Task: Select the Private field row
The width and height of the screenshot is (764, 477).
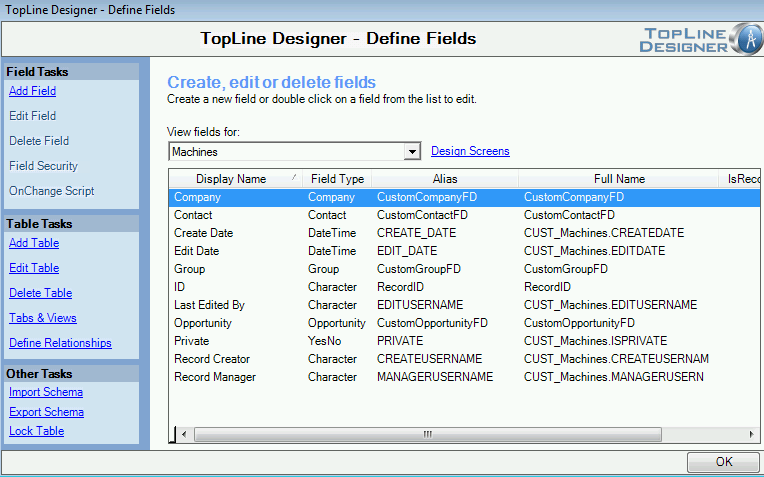Action: click(464, 341)
